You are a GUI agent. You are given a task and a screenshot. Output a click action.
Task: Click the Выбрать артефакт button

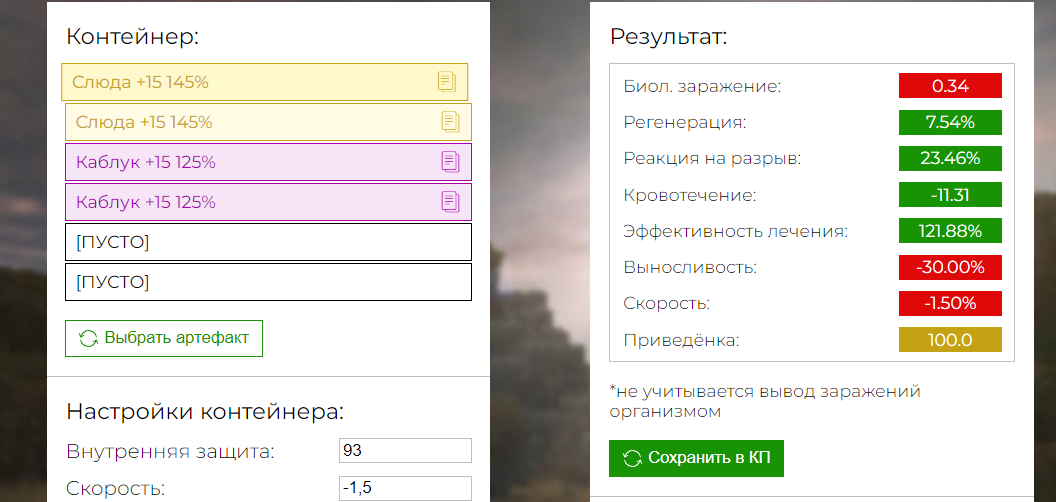point(164,338)
